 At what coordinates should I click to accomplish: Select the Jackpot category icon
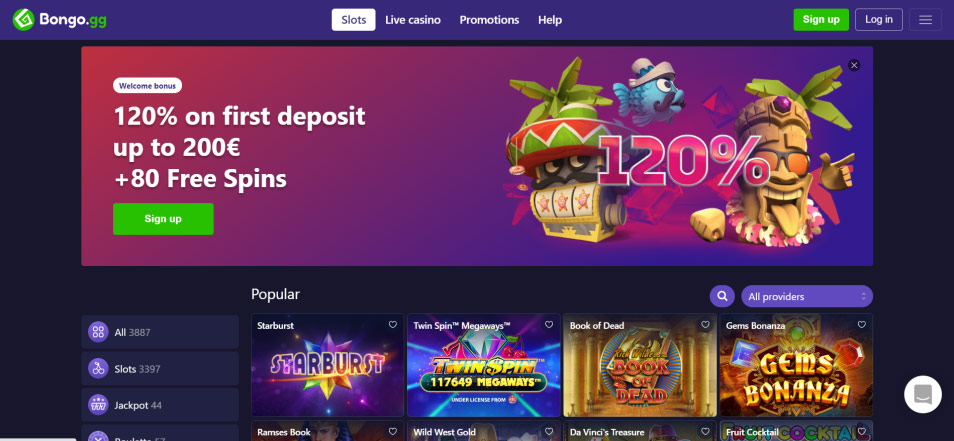(98, 405)
